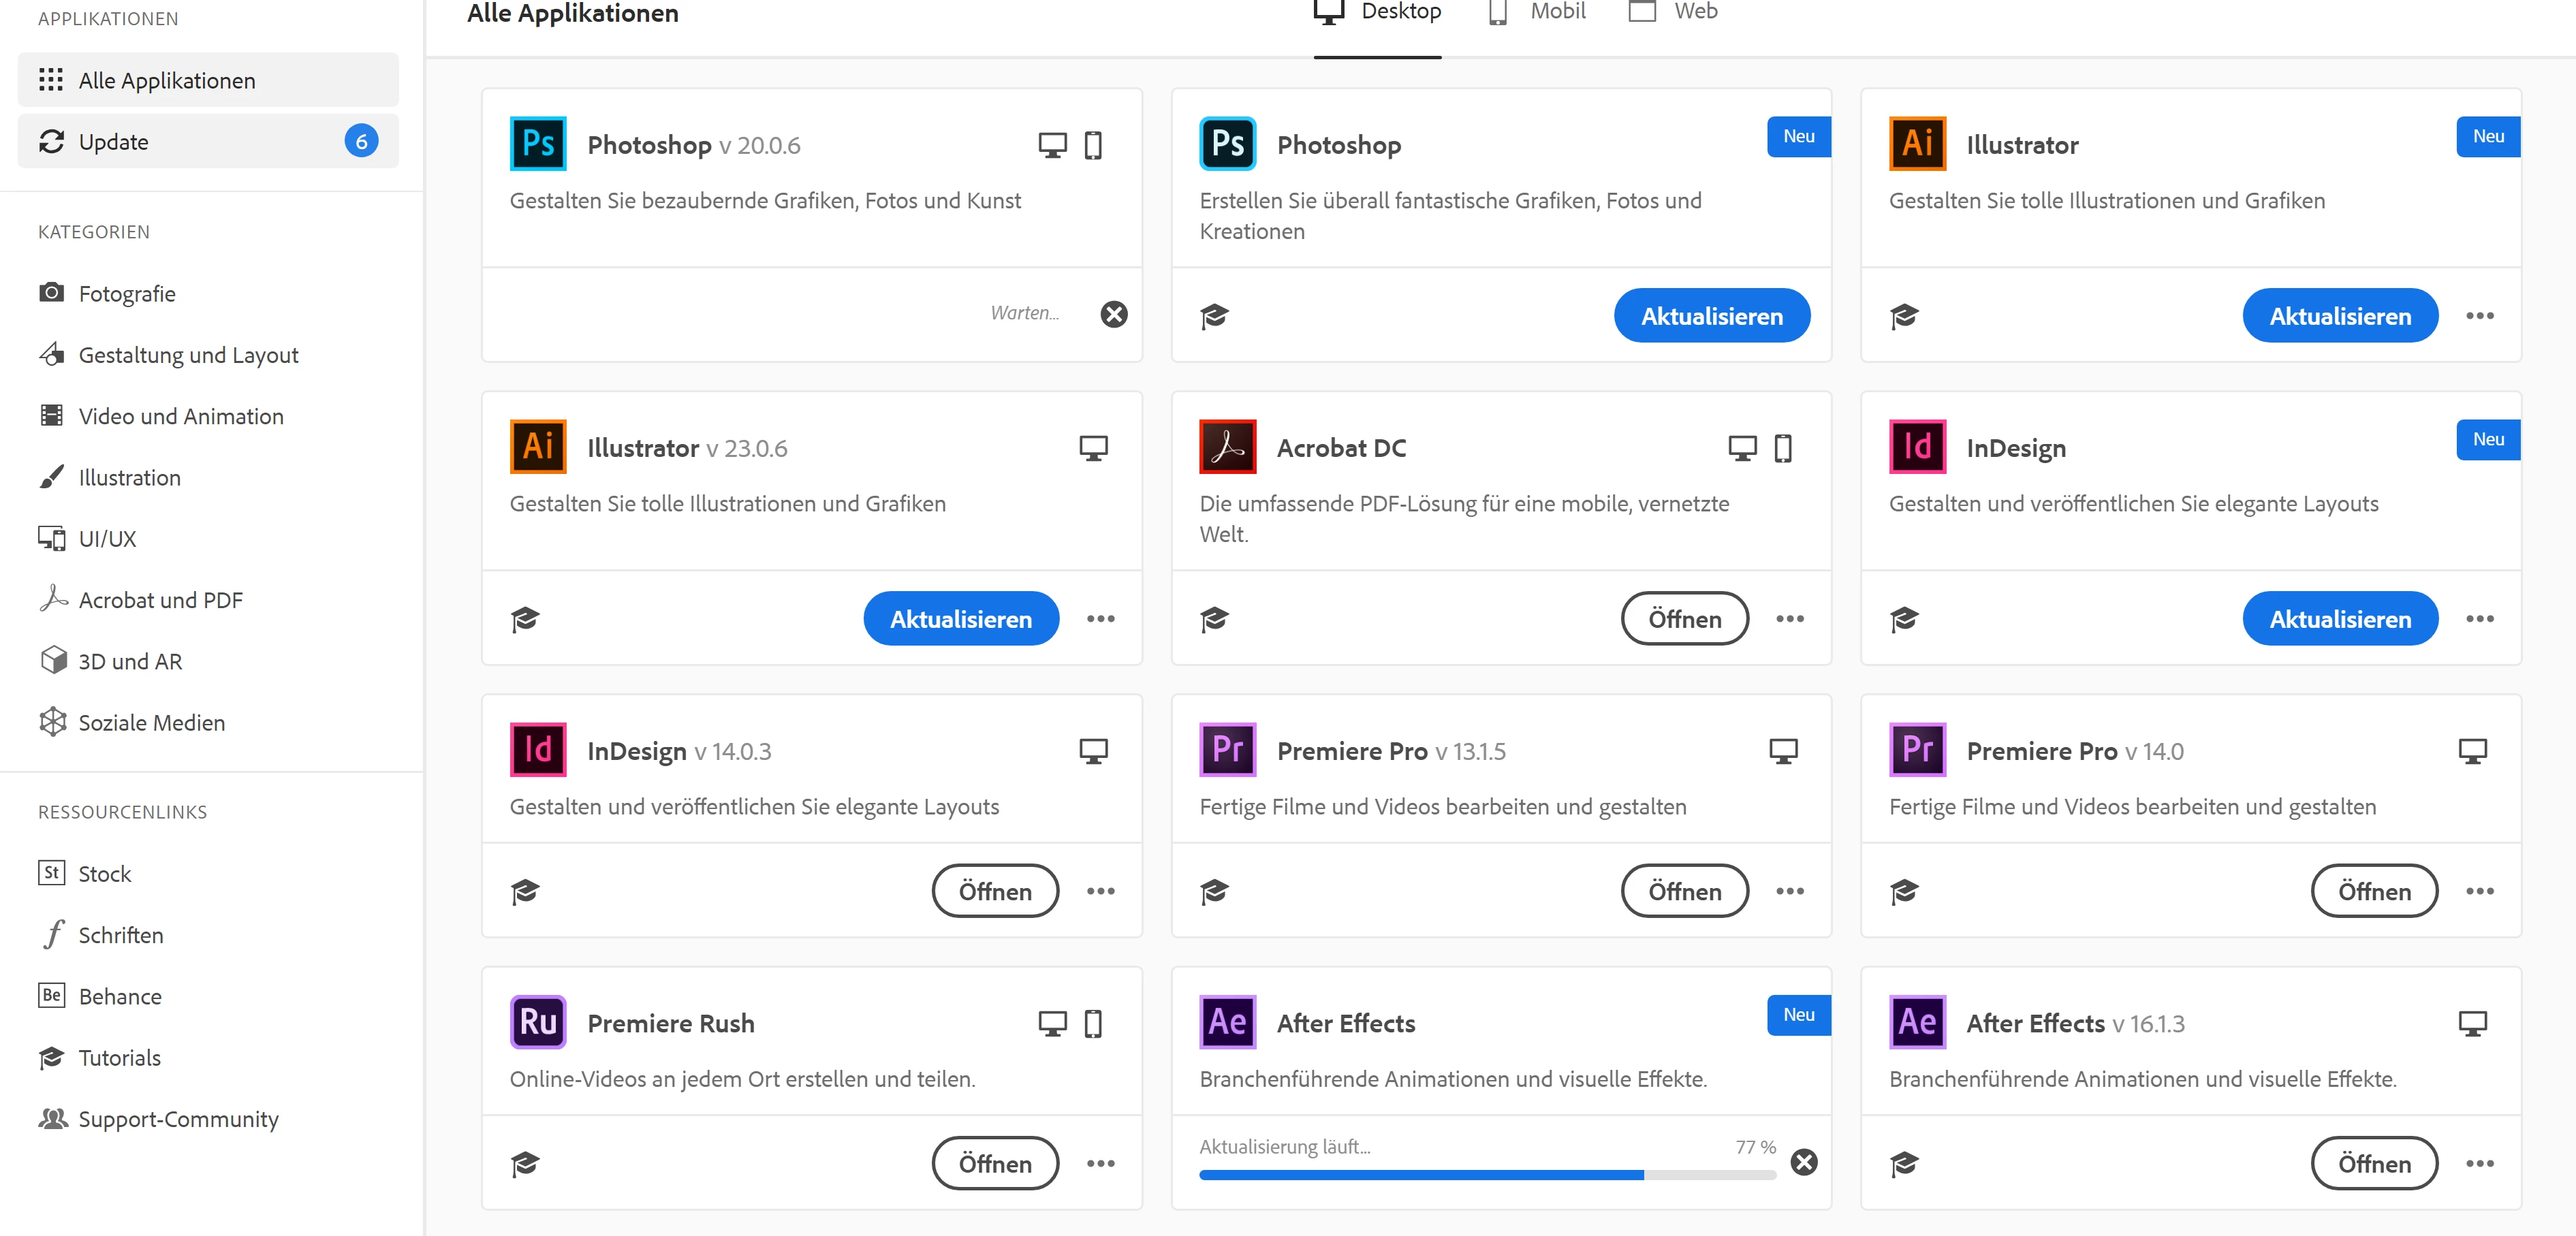Cancel the waiting Photoshop v 20.0.6 update
Image resolution: width=2576 pixels, height=1236 pixels.
pyautogui.click(x=1114, y=314)
